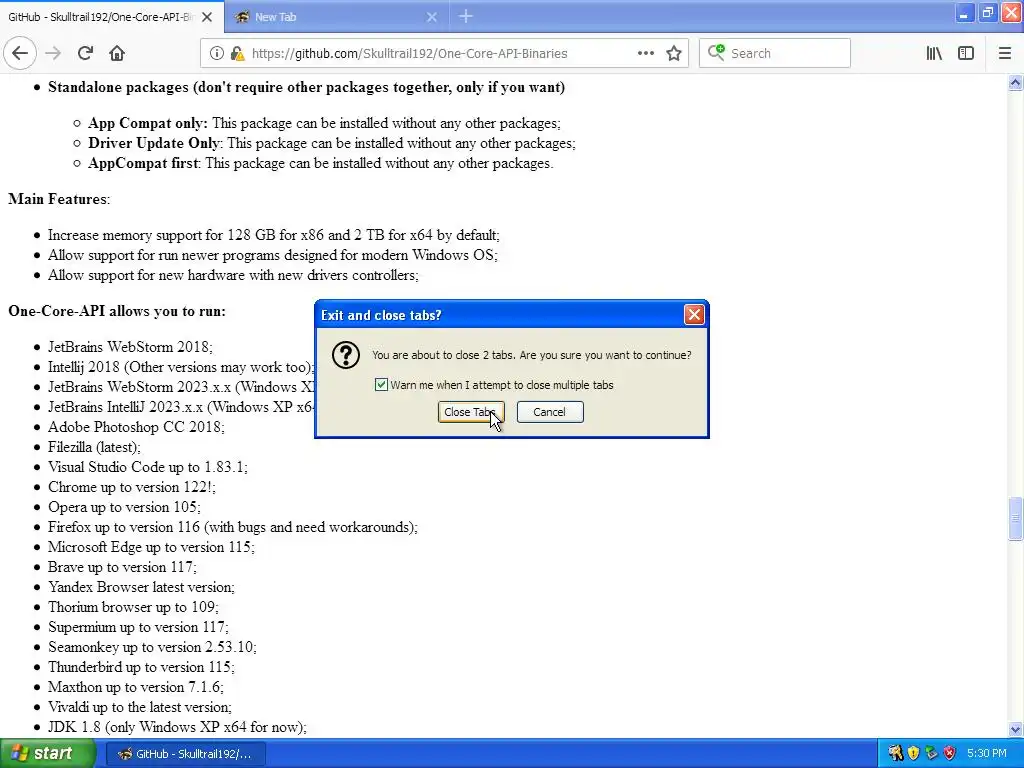Cancel the exit dialog
Image resolution: width=1024 pixels, height=768 pixels.
[x=549, y=412]
